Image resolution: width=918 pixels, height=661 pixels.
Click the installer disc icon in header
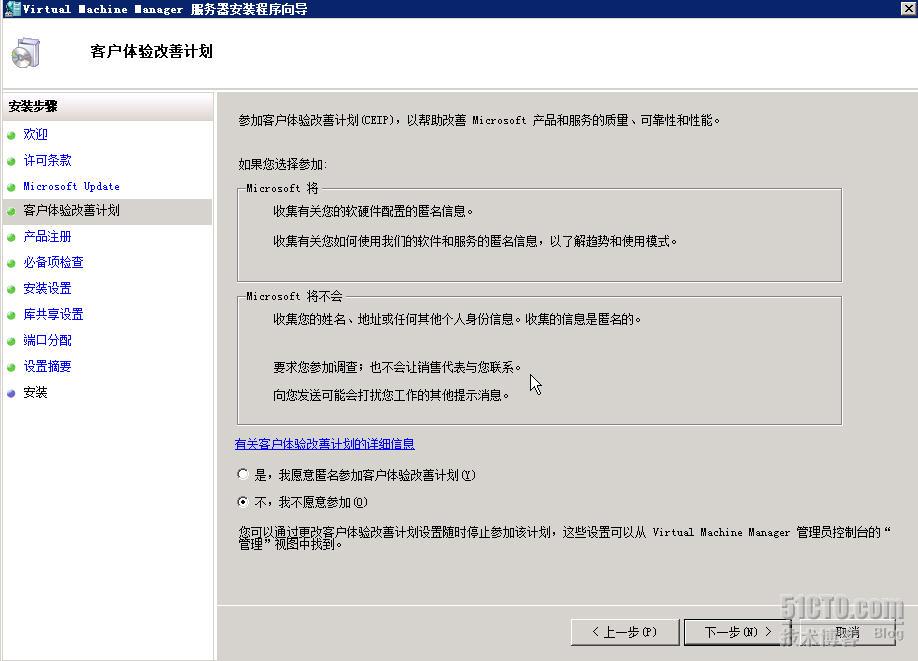26,53
